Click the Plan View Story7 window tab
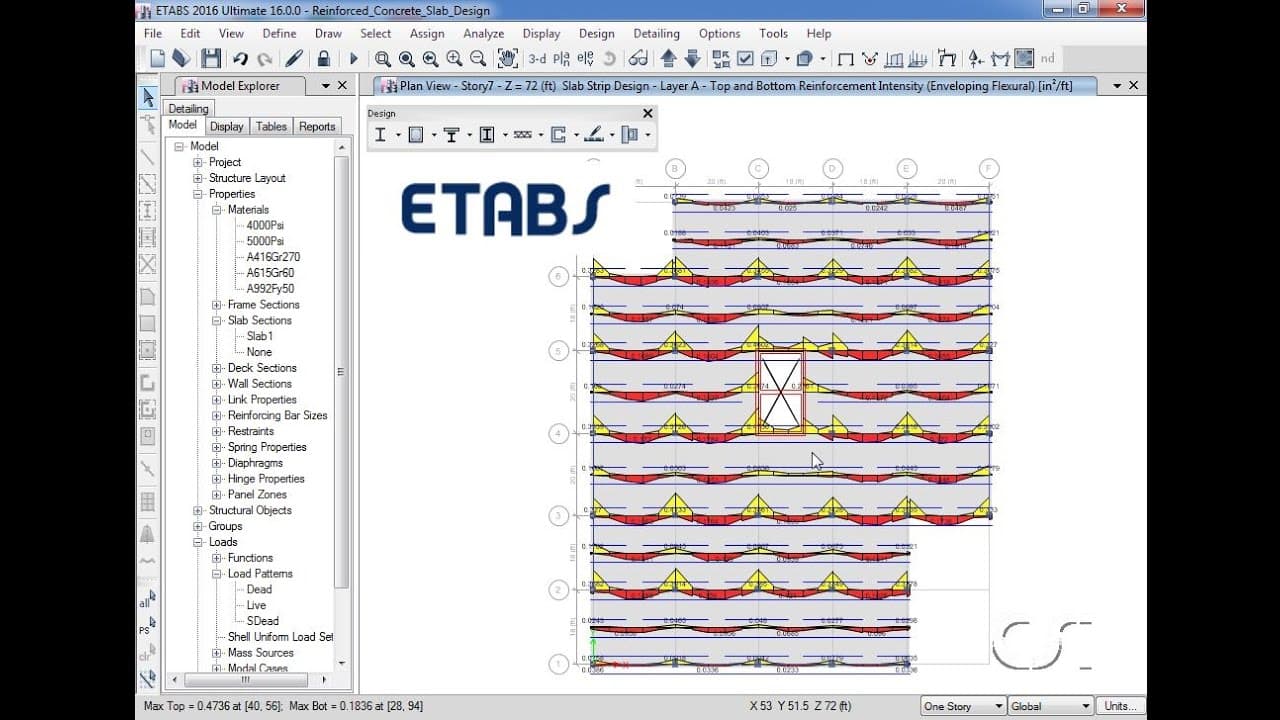The image size is (1280, 720). point(734,86)
